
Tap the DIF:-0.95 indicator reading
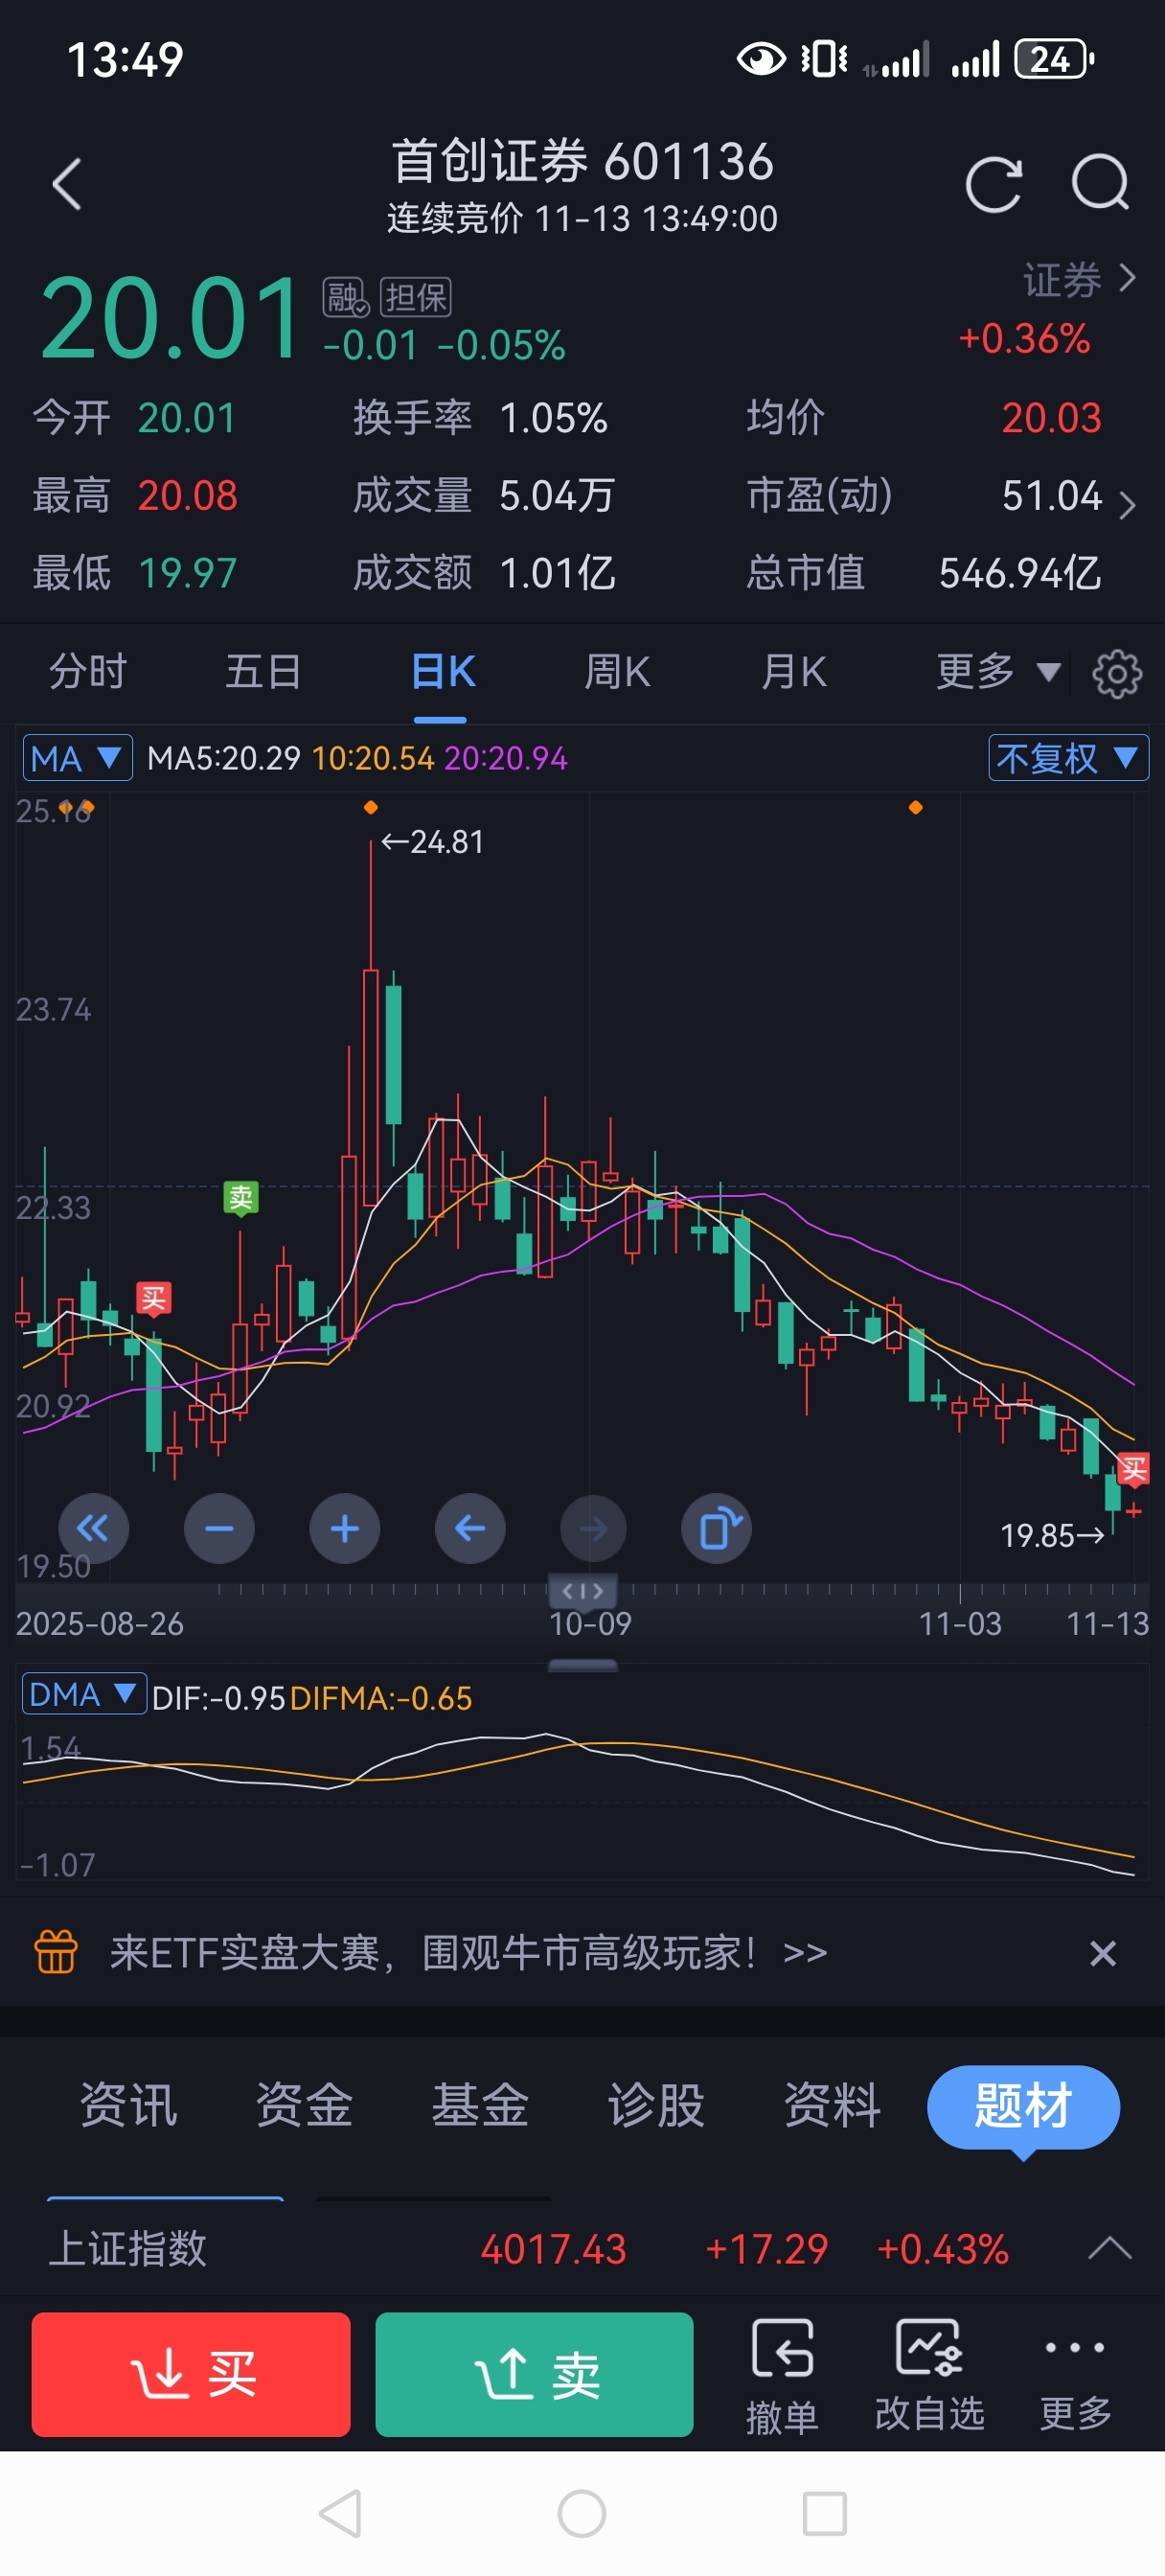[x=219, y=1698]
